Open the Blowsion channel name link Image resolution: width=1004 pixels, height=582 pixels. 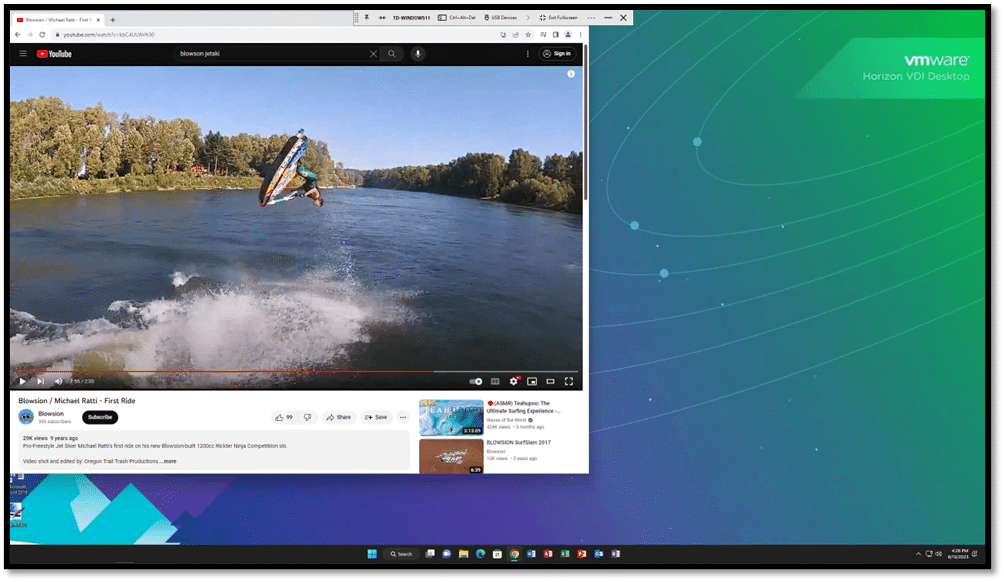tap(51, 414)
